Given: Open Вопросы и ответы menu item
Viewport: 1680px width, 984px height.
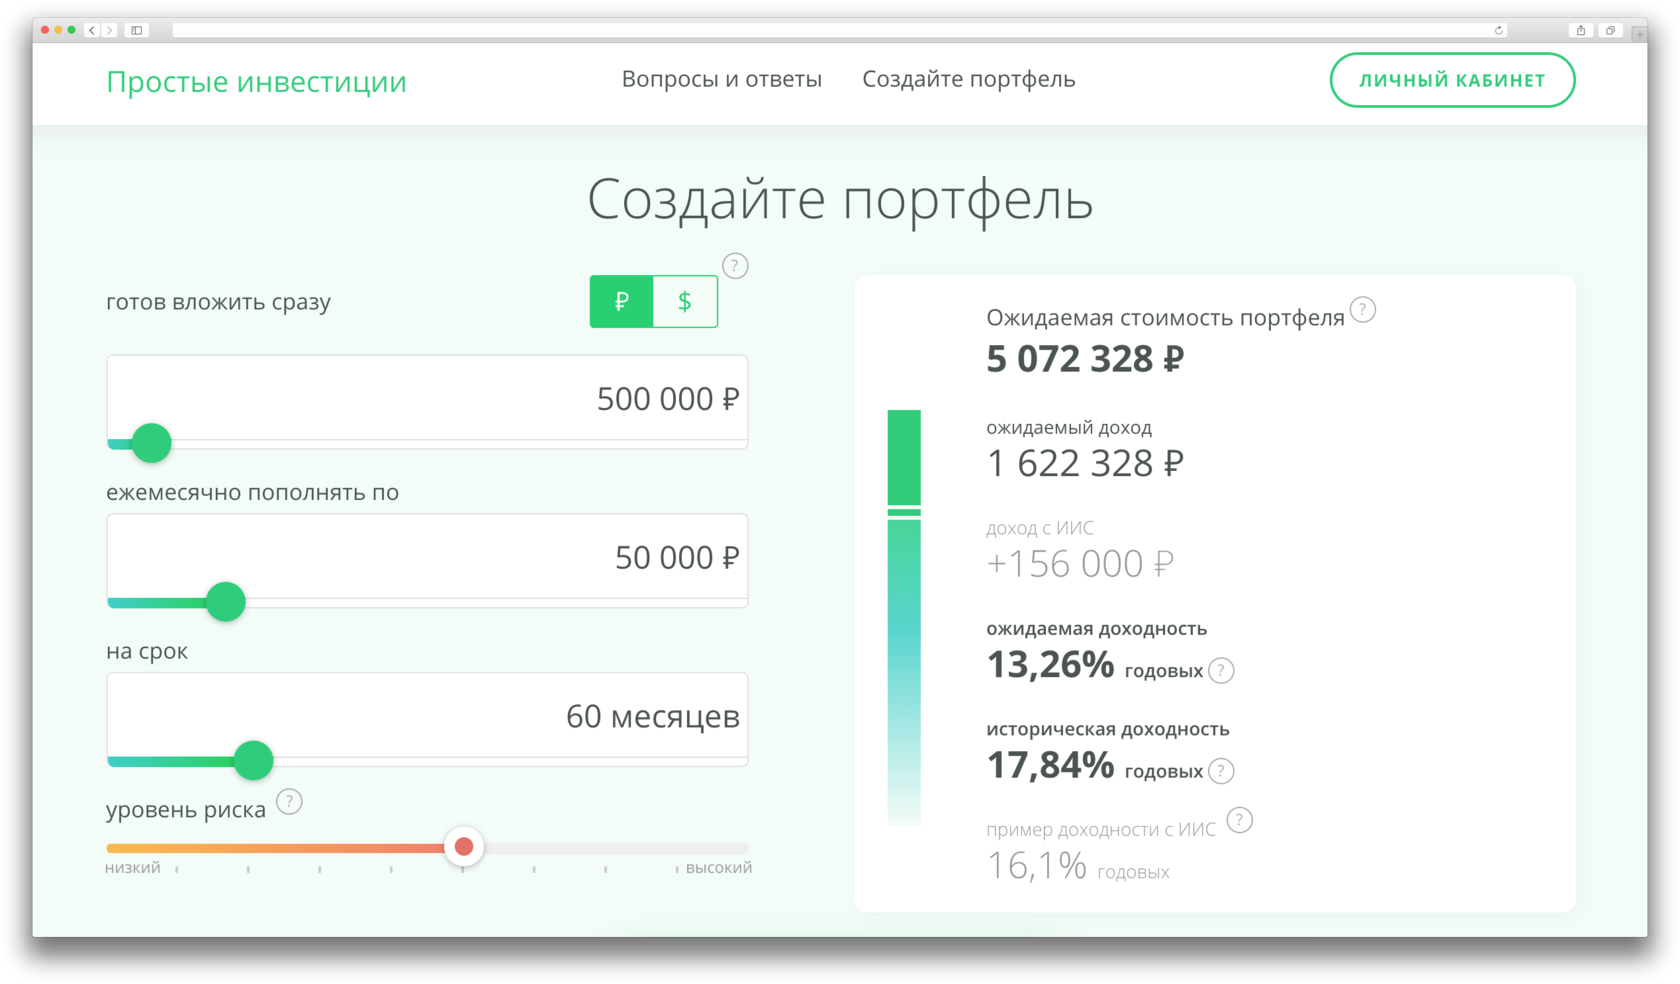Looking at the screenshot, I should tap(722, 79).
